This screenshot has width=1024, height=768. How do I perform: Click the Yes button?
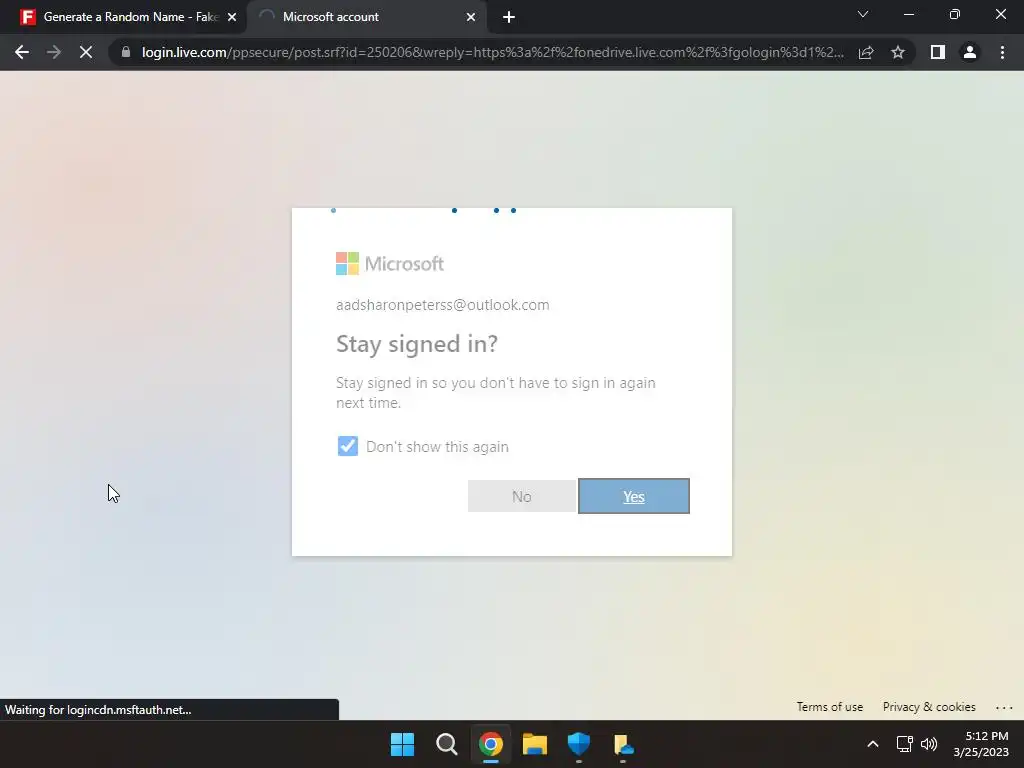pyautogui.click(x=633, y=496)
